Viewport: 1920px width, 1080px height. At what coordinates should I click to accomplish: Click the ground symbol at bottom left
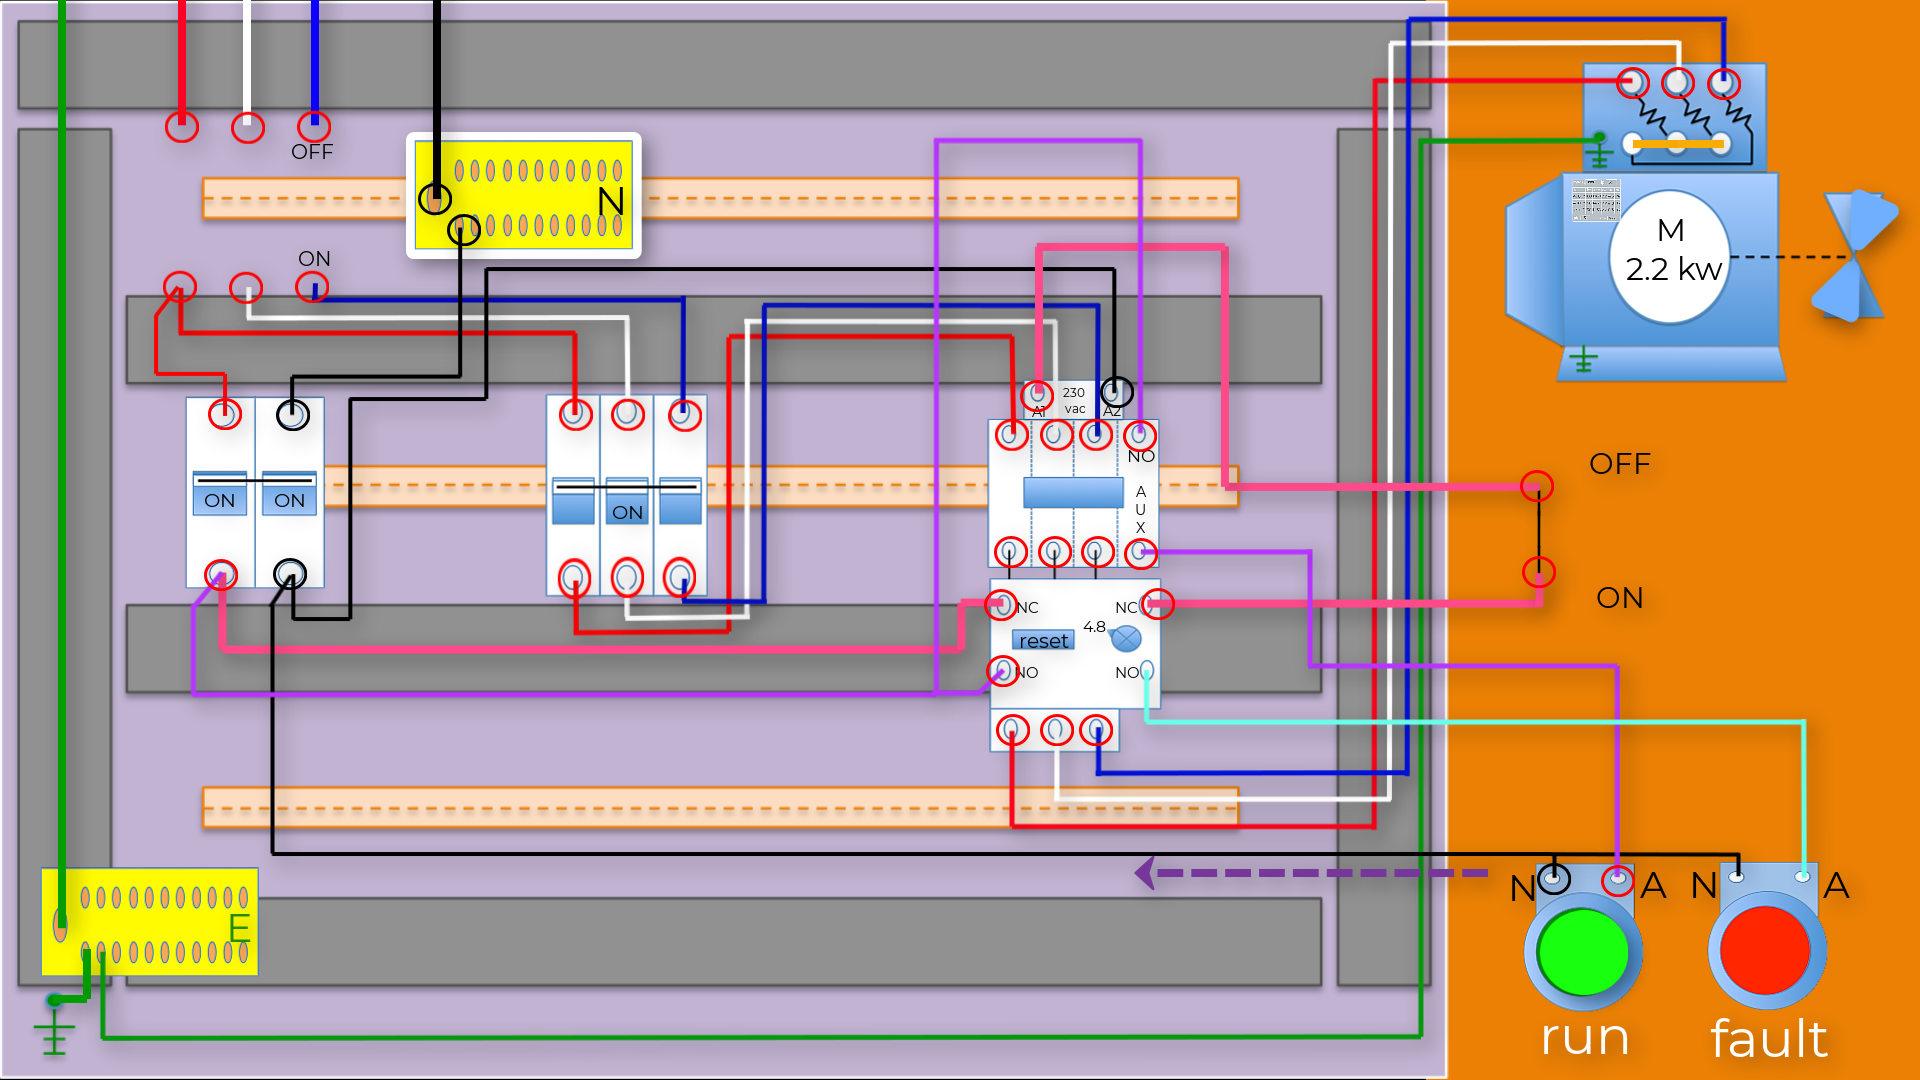(54, 1026)
